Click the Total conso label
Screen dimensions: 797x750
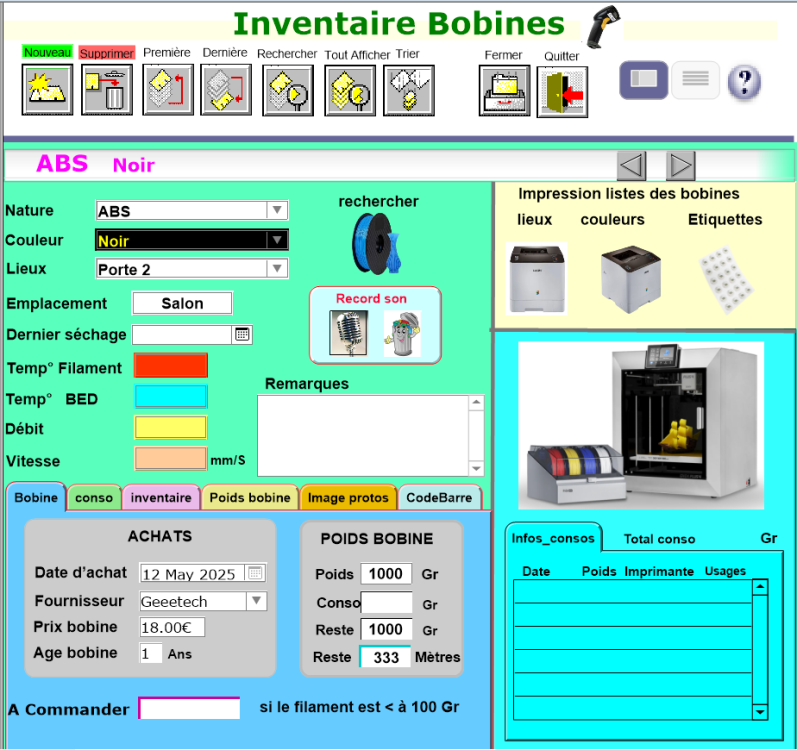[659, 539]
